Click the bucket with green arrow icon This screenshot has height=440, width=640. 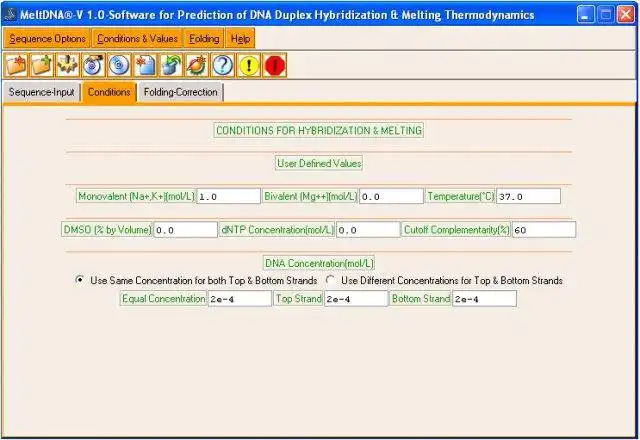tap(171, 65)
